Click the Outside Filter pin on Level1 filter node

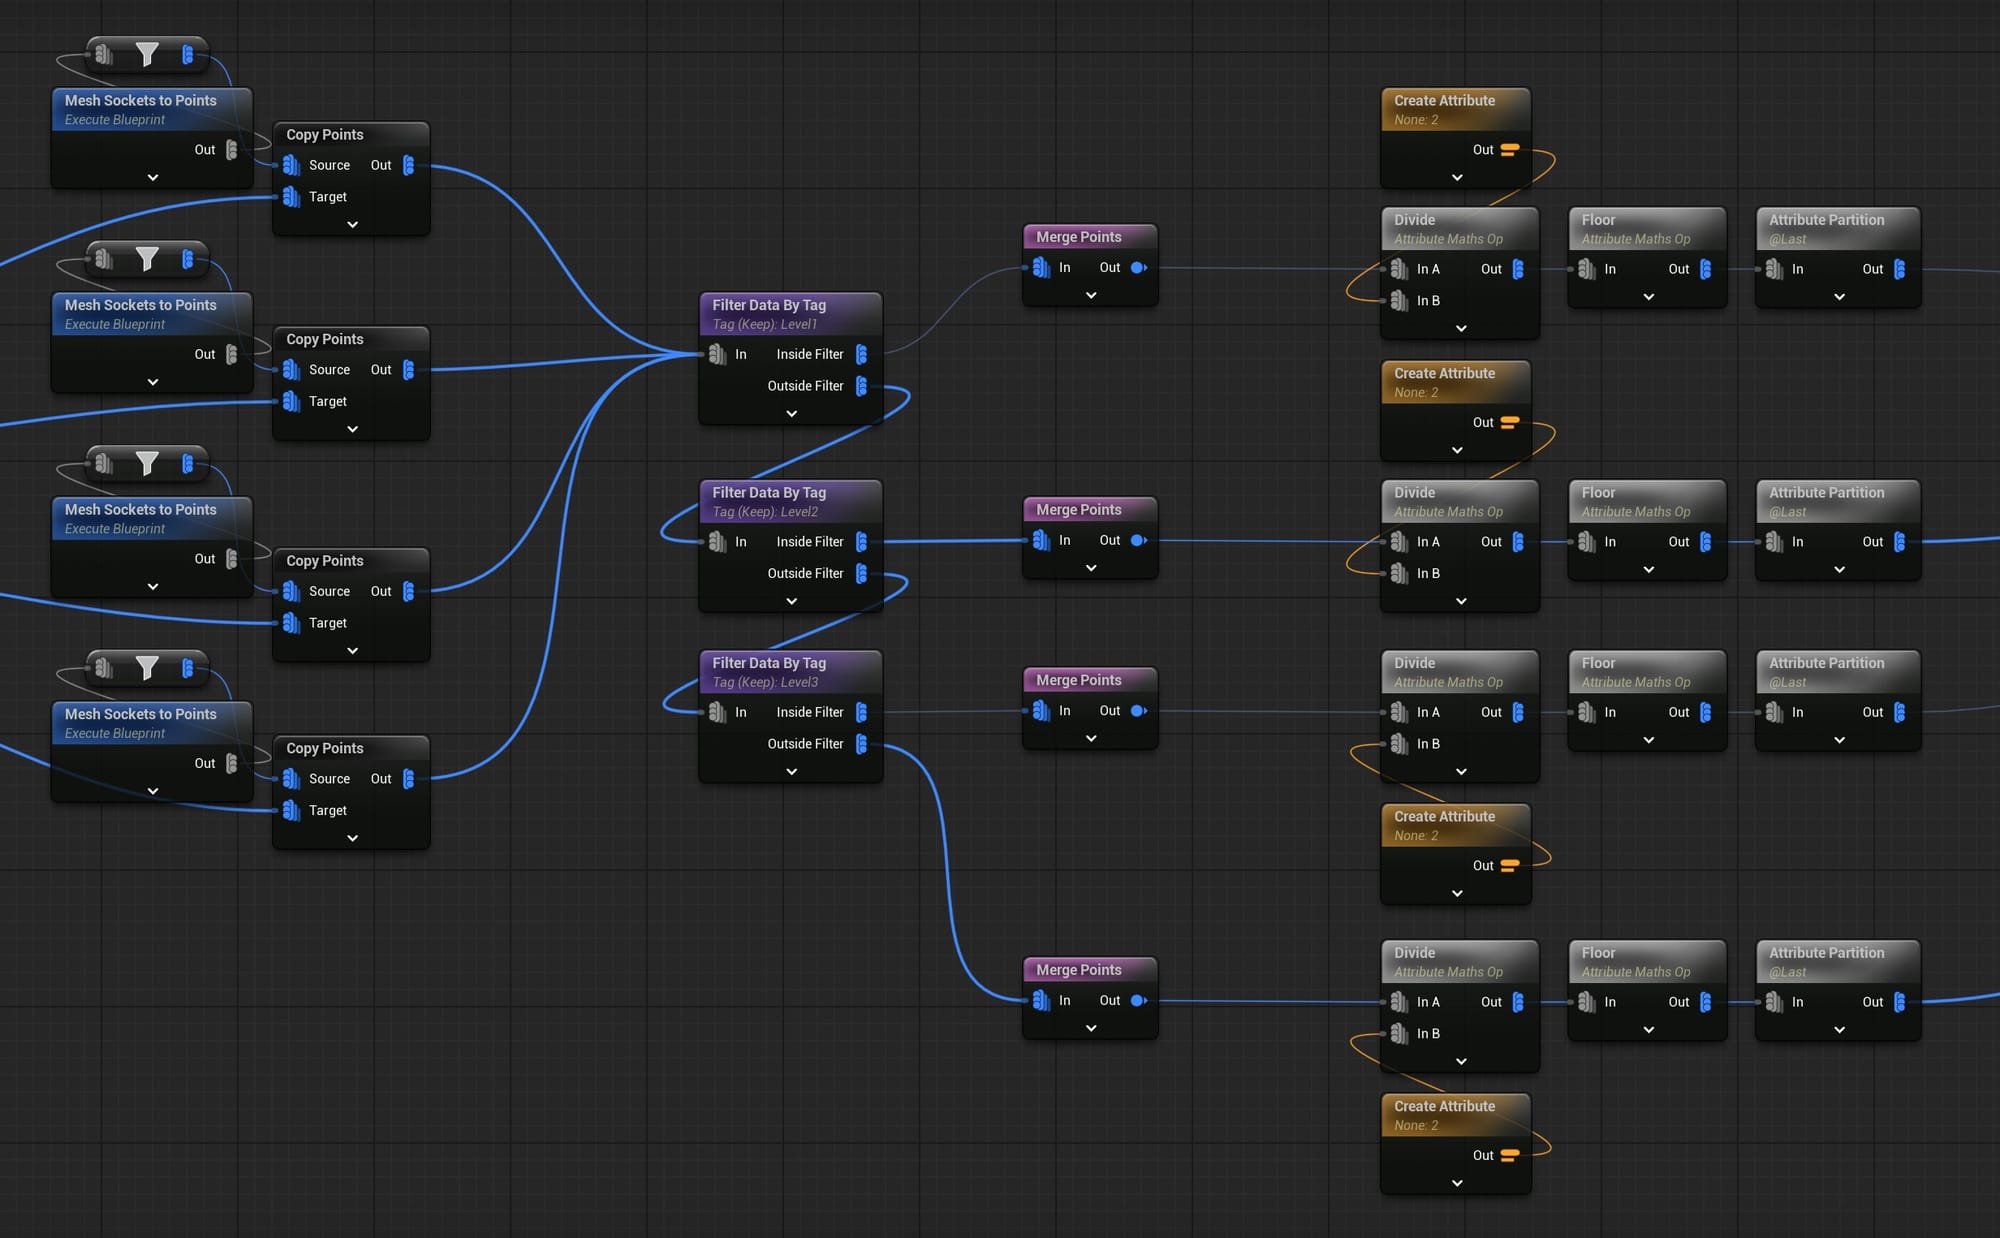click(x=861, y=386)
